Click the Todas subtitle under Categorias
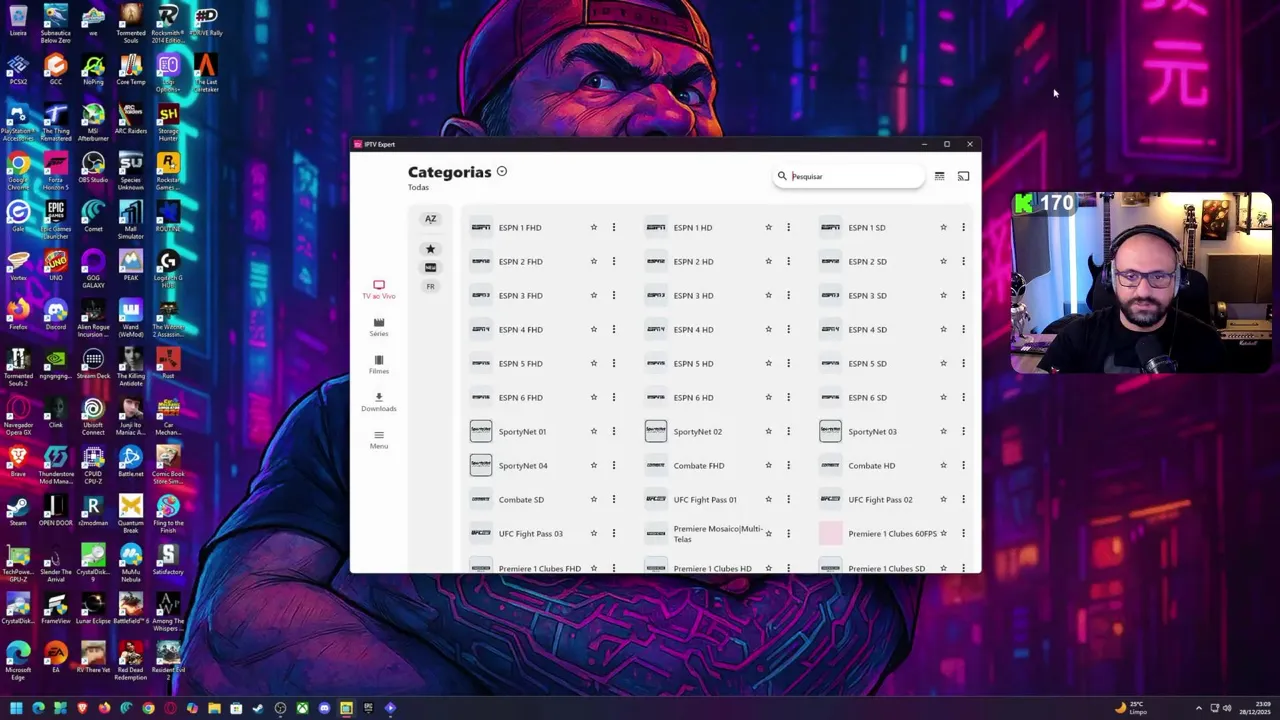This screenshot has width=1280, height=720. (418, 187)
